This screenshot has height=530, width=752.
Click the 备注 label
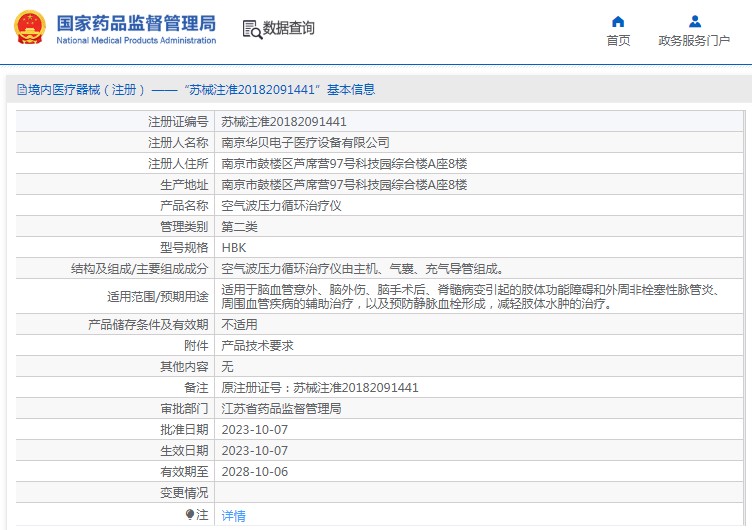[196, 388]
